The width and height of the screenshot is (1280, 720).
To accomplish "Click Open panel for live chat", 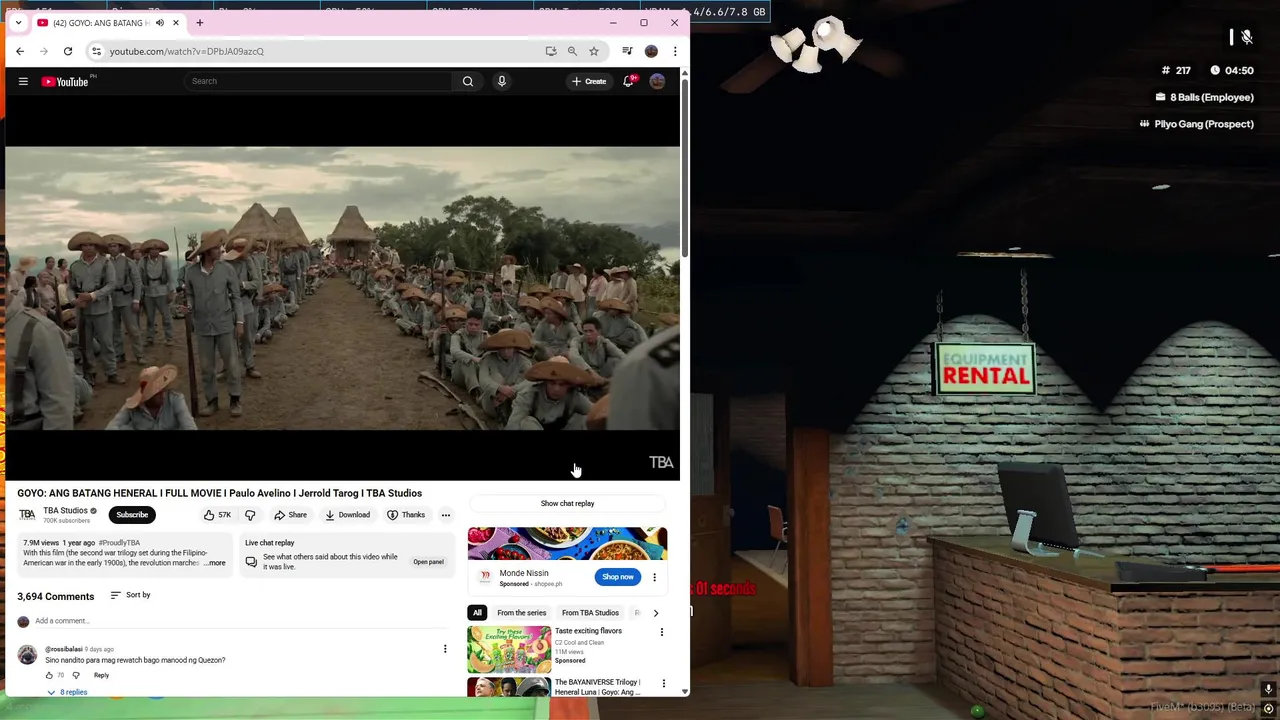I will [428, 562].
